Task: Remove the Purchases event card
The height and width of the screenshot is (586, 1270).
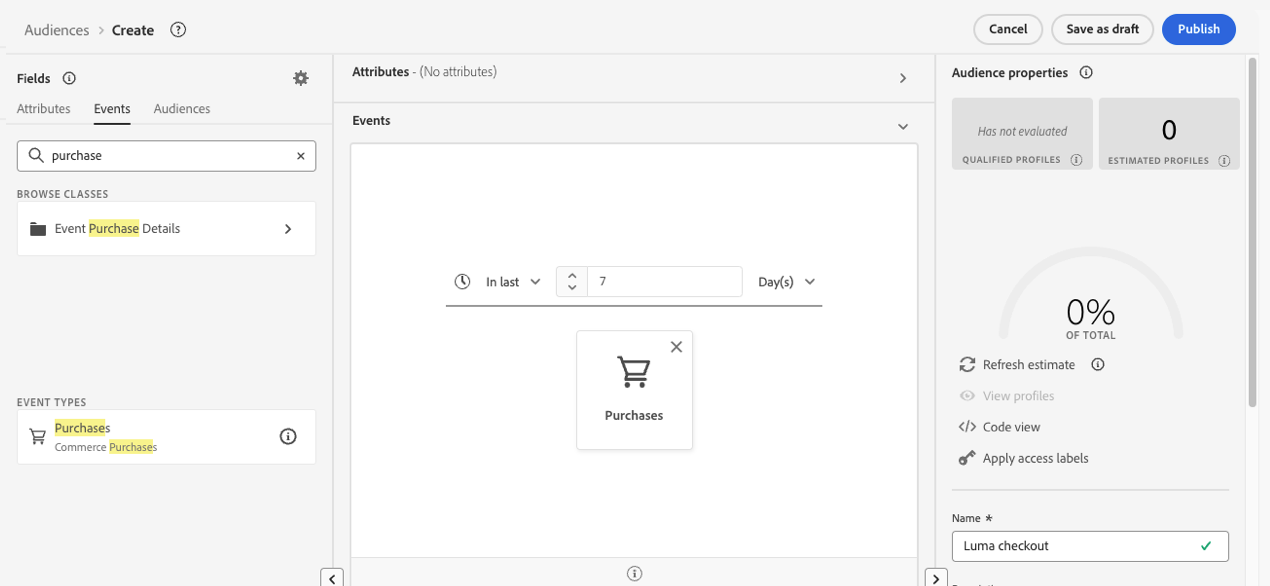Action: click(x=676, y=347)
